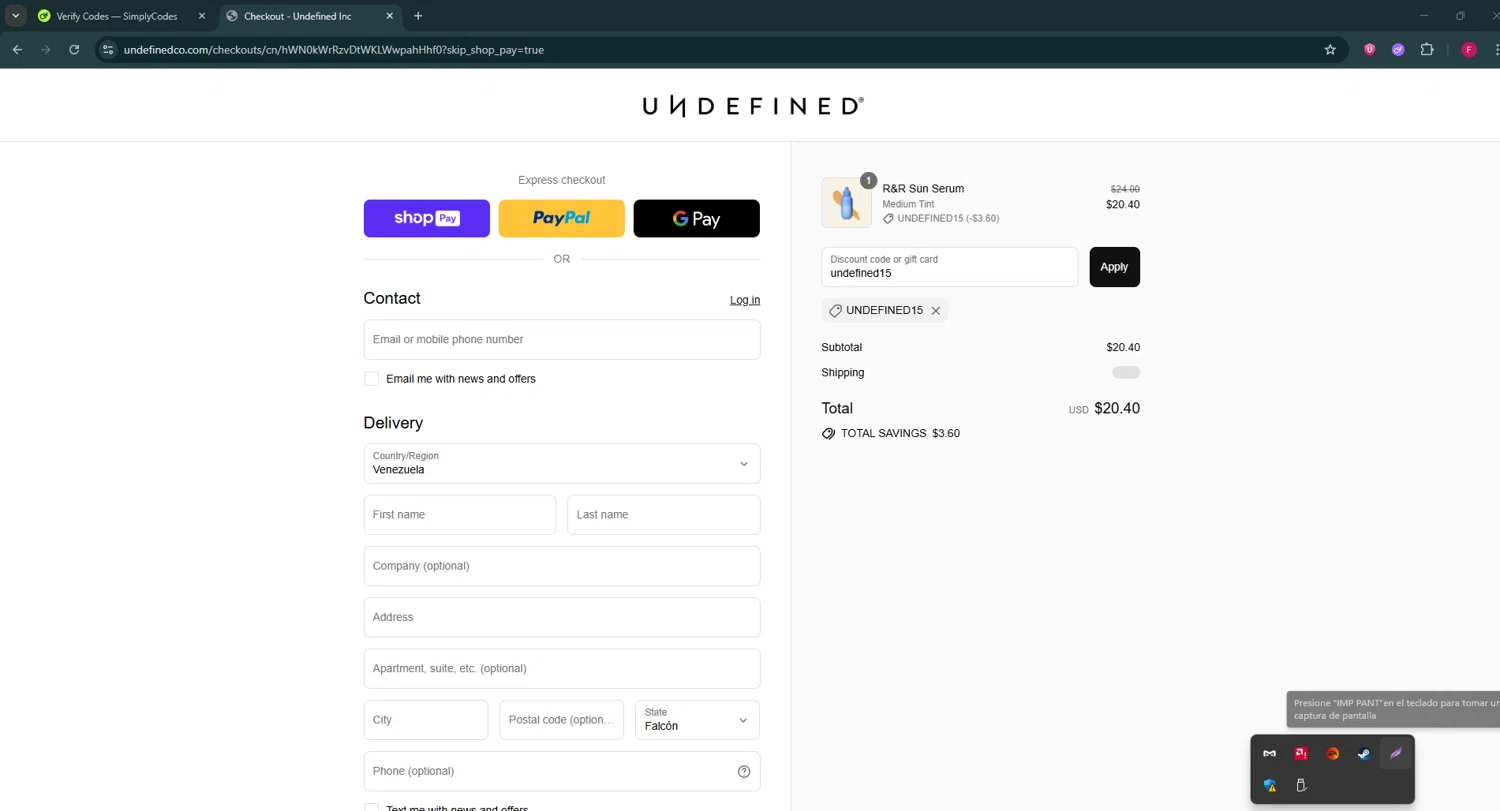Image resolution: width=1500 pixels, height=811 pixels.
Task: Click the address bar URL
Action: coord(334,49)
